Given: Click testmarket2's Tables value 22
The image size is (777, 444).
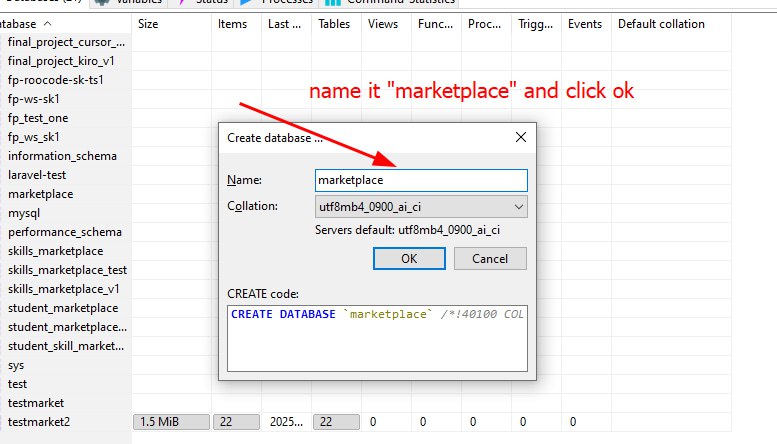Looking at the screenshot, I should coord(336,422).
